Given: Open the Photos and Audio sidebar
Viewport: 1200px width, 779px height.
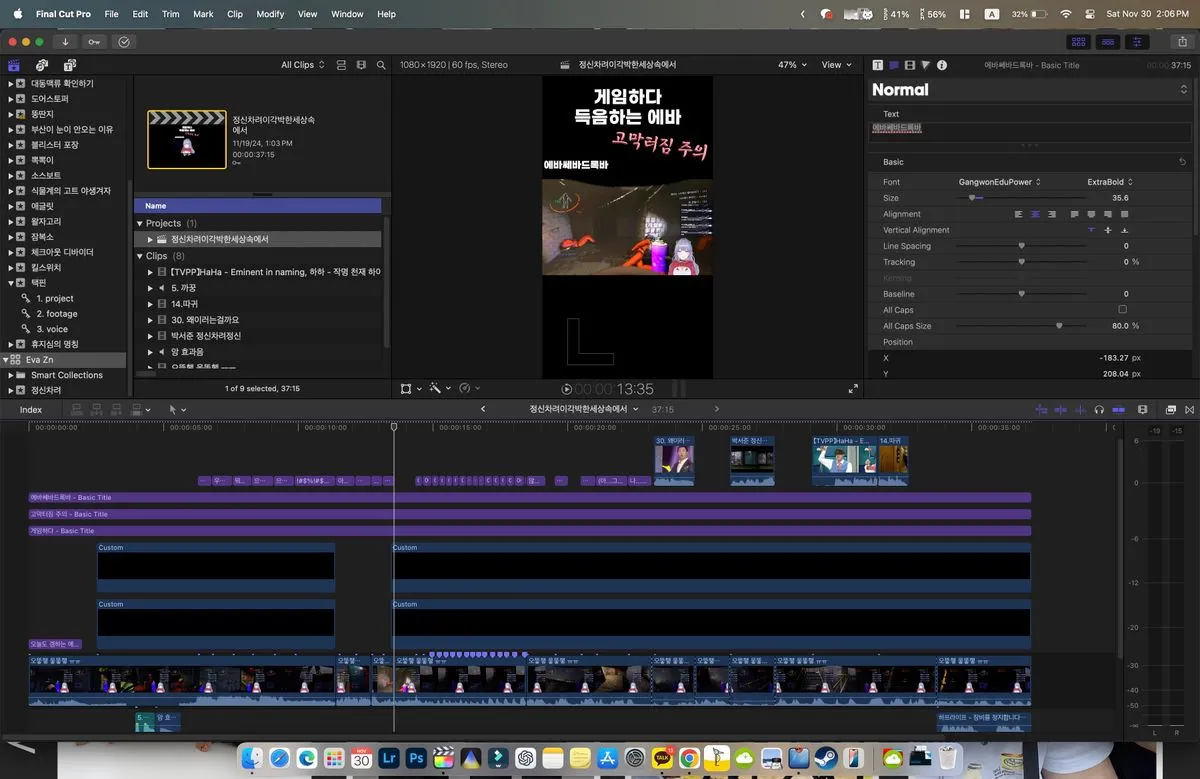Looking at the screenshot, I should [42, 65].
